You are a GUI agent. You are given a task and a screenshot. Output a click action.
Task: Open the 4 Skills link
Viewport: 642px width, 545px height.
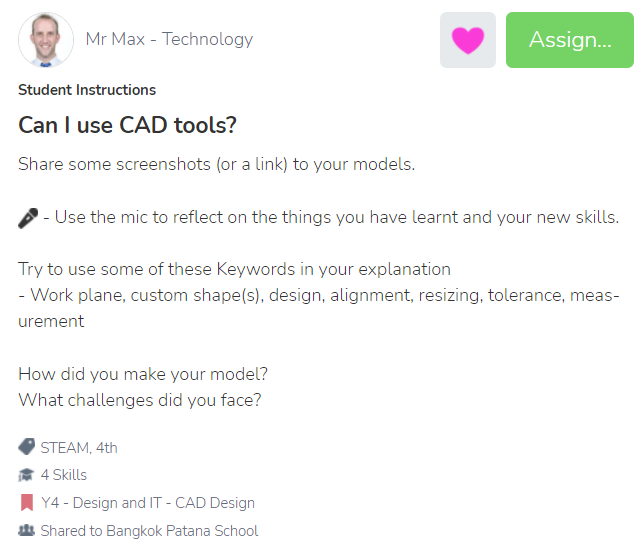tap(63, 475)
